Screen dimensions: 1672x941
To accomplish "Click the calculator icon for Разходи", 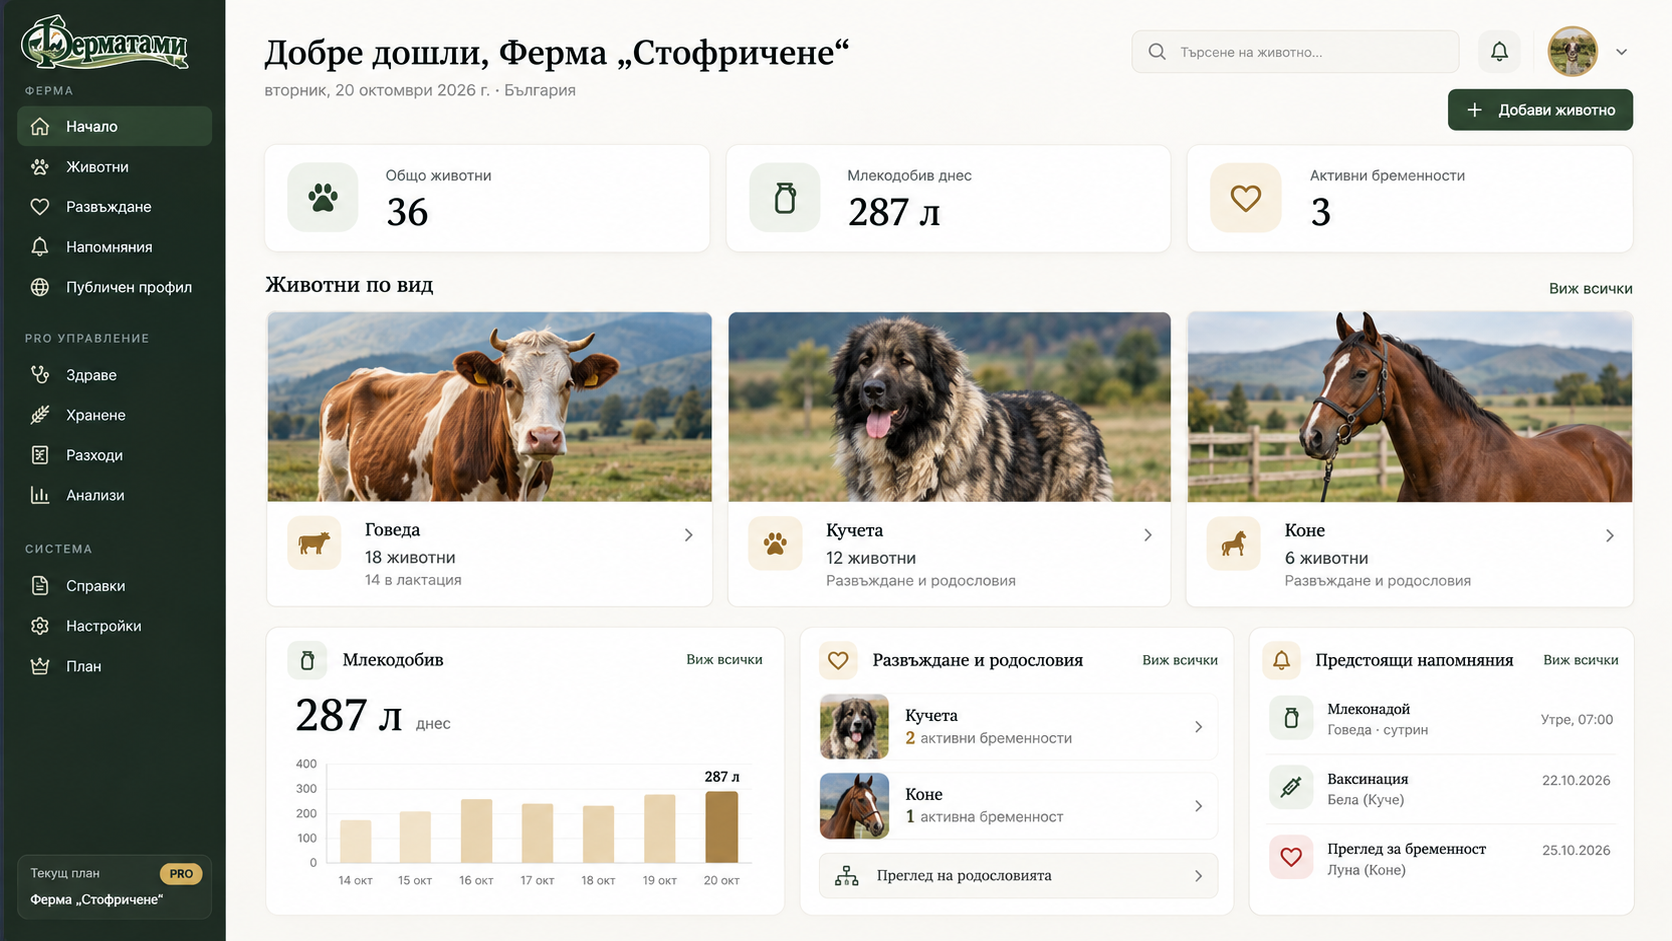I will point(40,455).
